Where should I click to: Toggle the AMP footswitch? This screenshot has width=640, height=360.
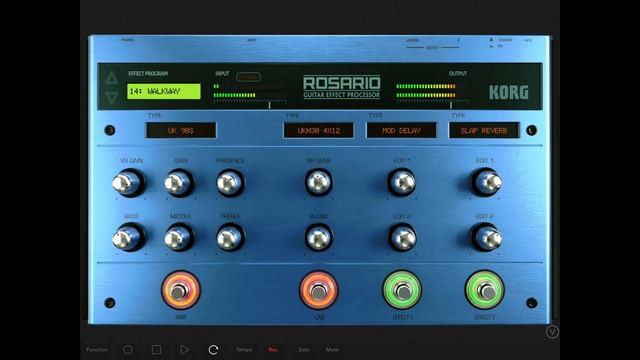180,290
